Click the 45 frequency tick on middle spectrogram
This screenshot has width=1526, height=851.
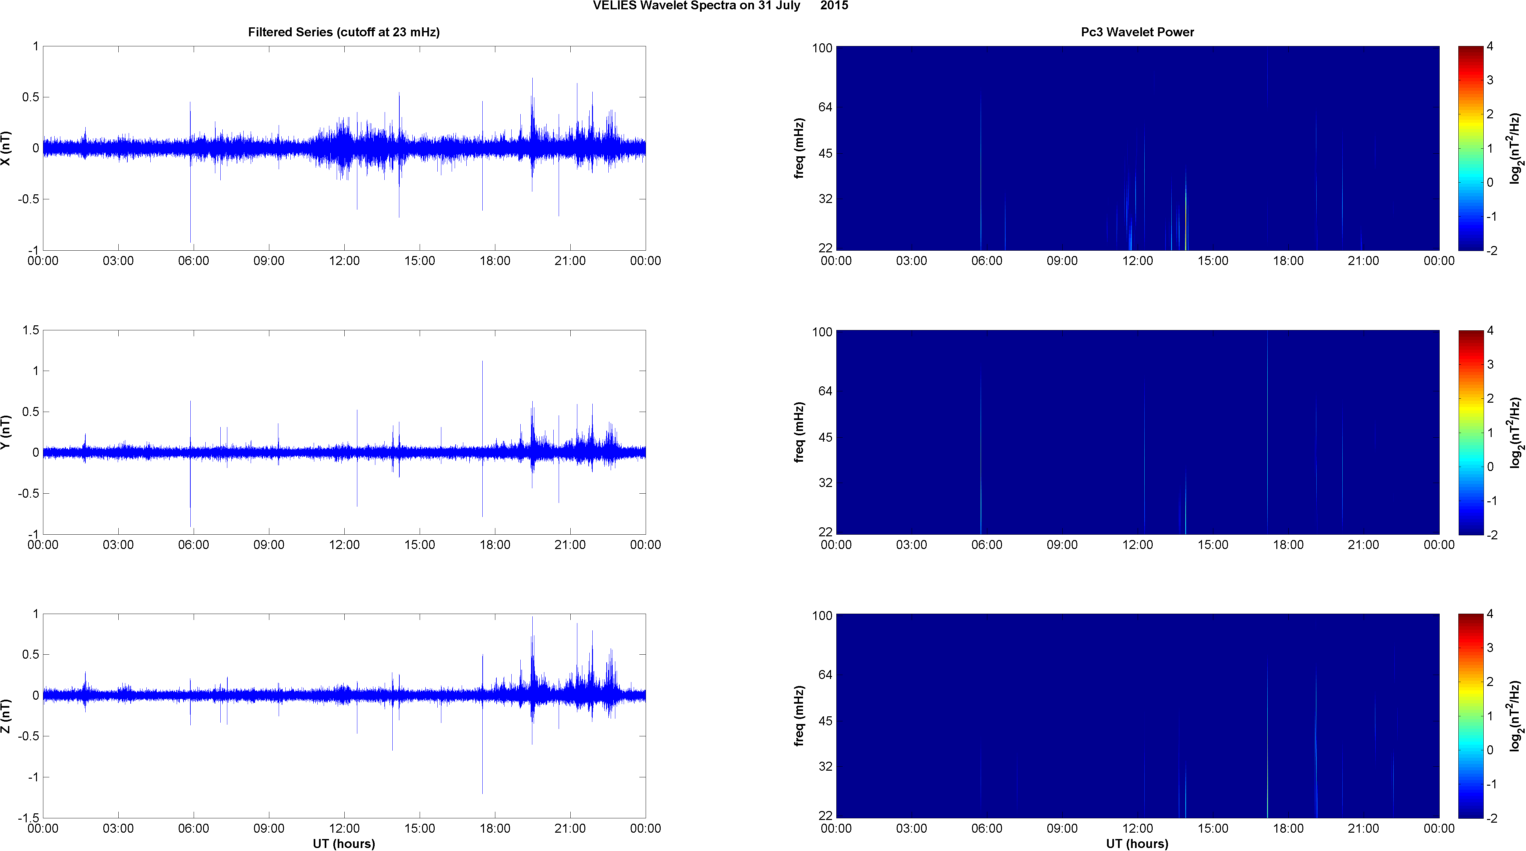tap(825, 437)
